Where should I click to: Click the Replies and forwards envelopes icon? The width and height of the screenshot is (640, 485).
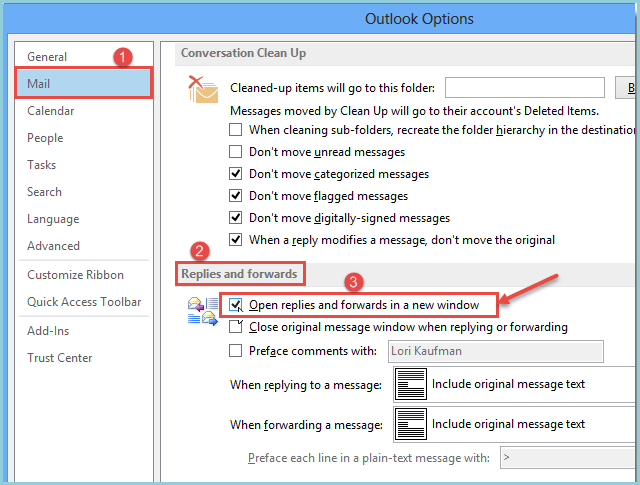point(203,311)
